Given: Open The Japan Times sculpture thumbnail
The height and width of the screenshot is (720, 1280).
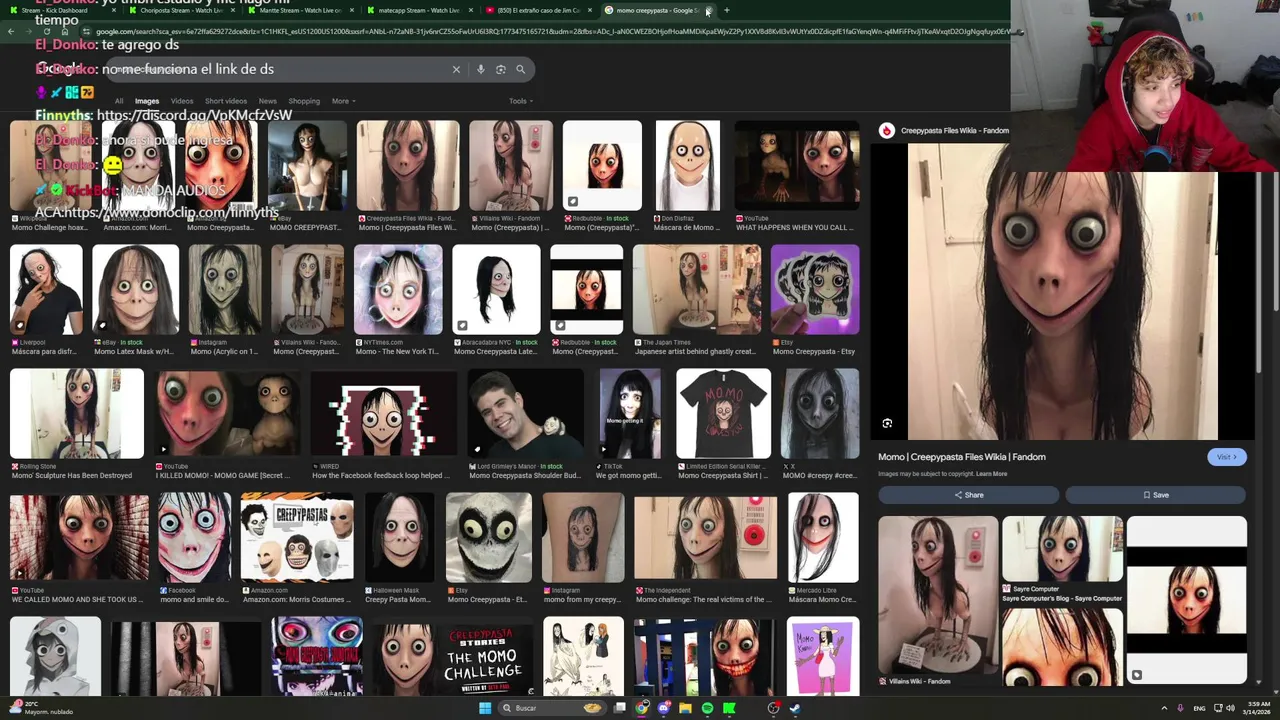Looking at the screenshot, I should (696, 290).
